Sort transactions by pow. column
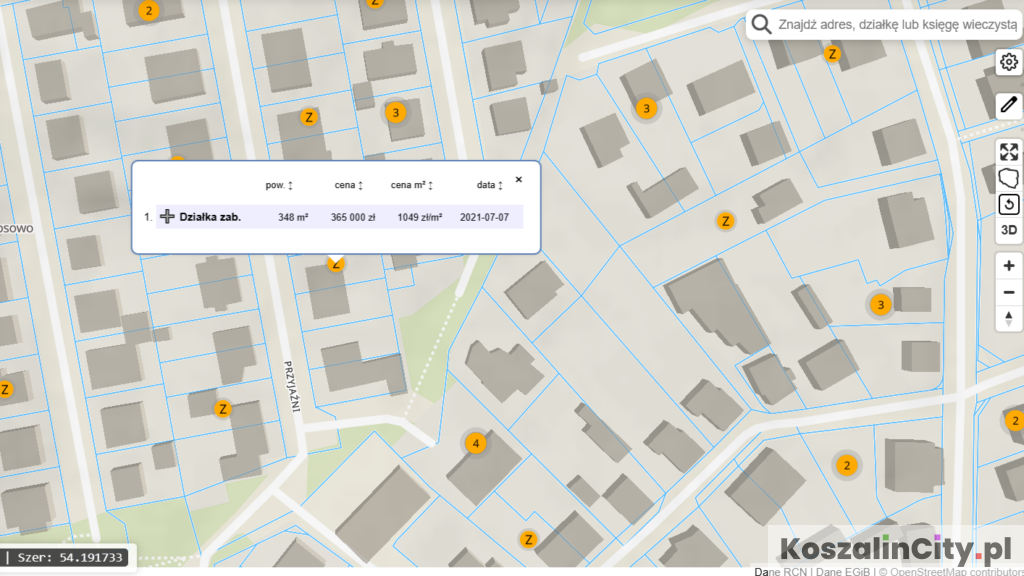The height and width of the screenshot is (576, 1024). [x=279, y=185]
